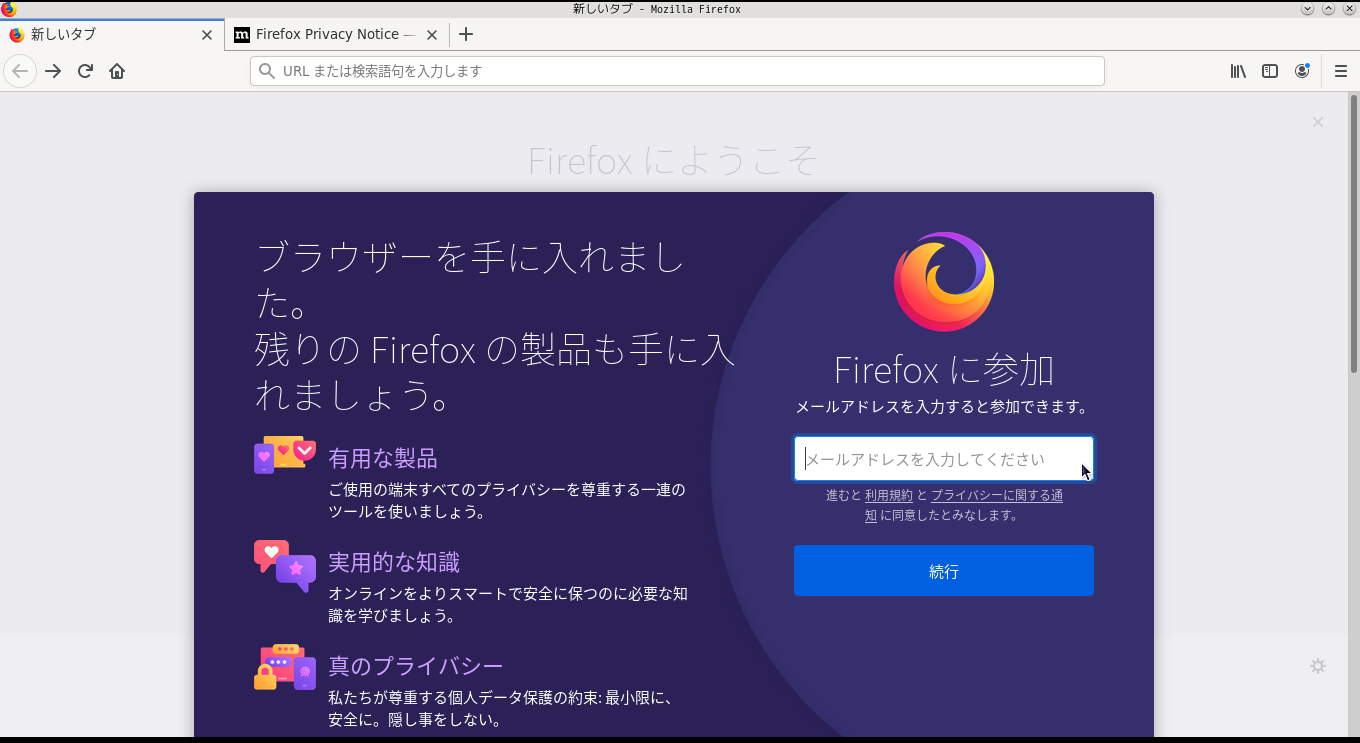The image size is (1360, 743).
Task: Click the 実用的な知識 heading
Action: point(394,563)
